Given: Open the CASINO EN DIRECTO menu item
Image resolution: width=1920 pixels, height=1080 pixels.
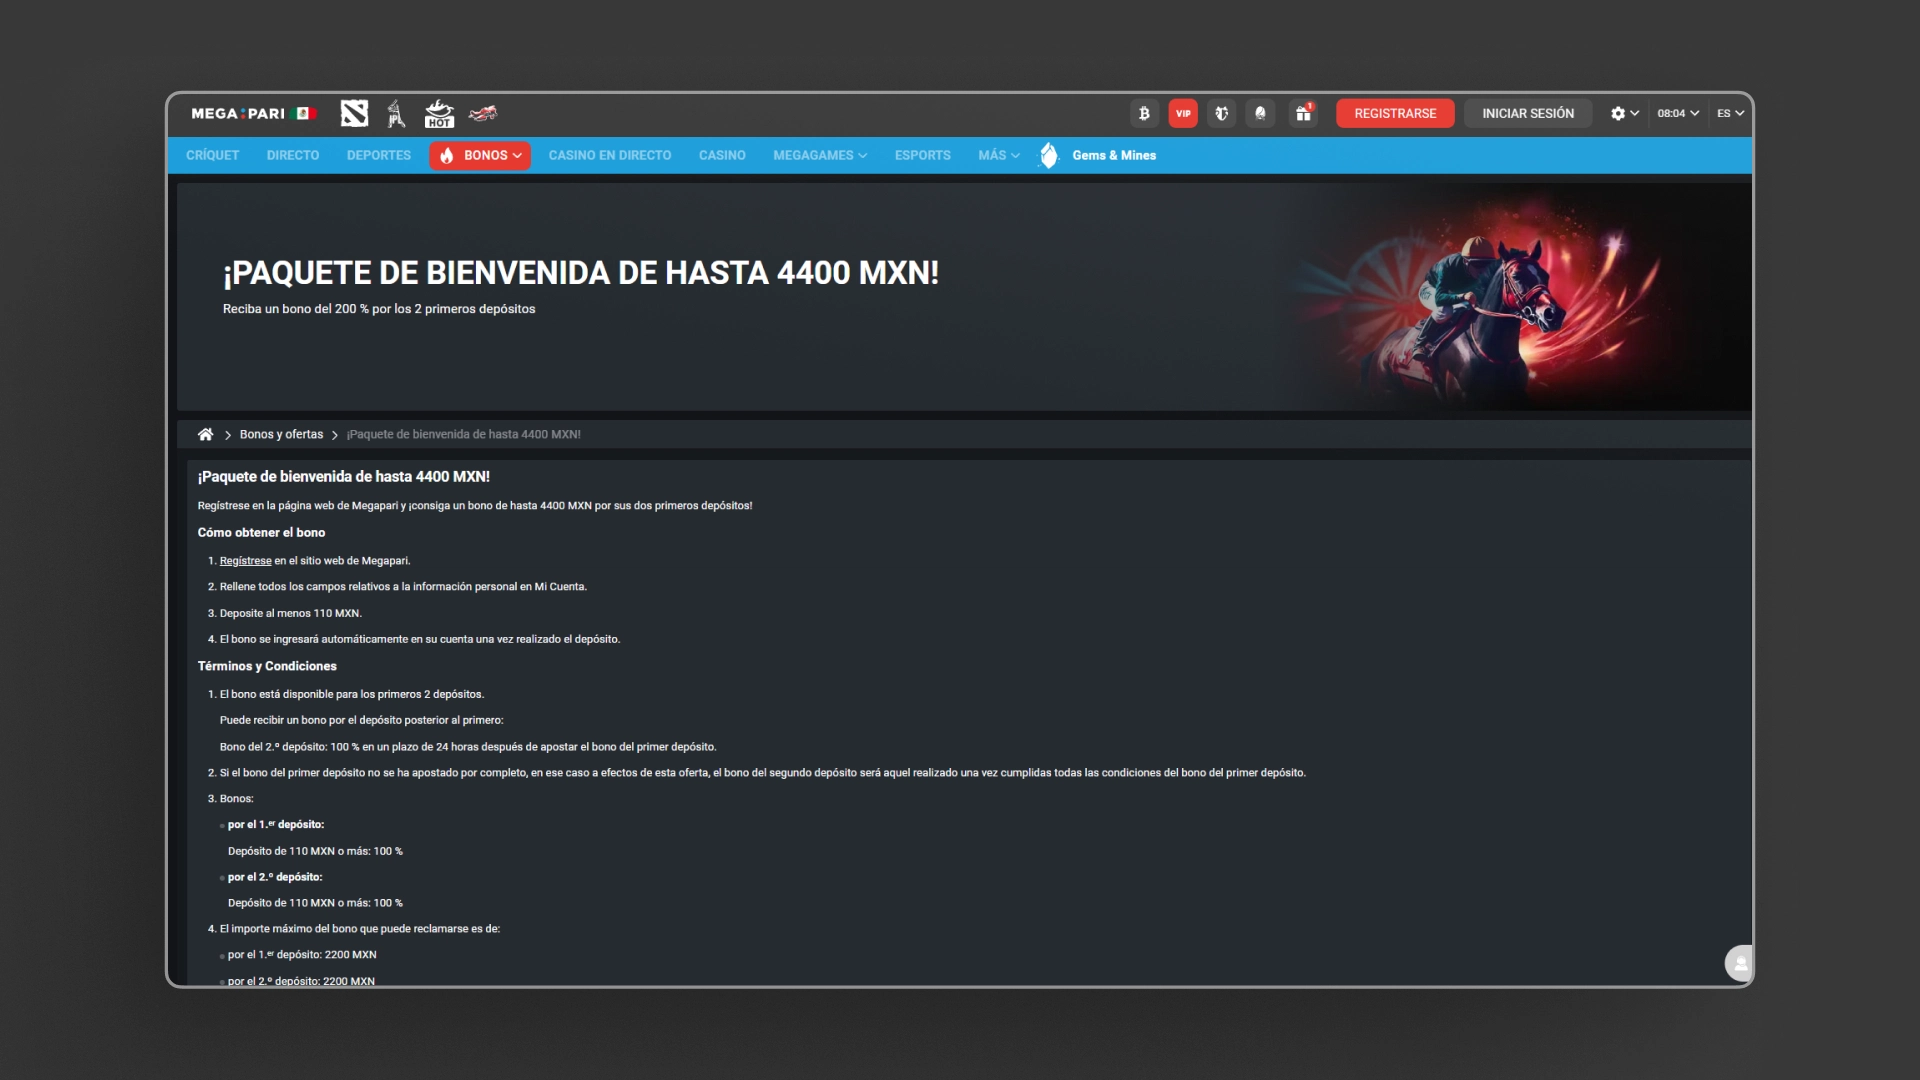Looking at the screenshot, I should pos(610,155).
